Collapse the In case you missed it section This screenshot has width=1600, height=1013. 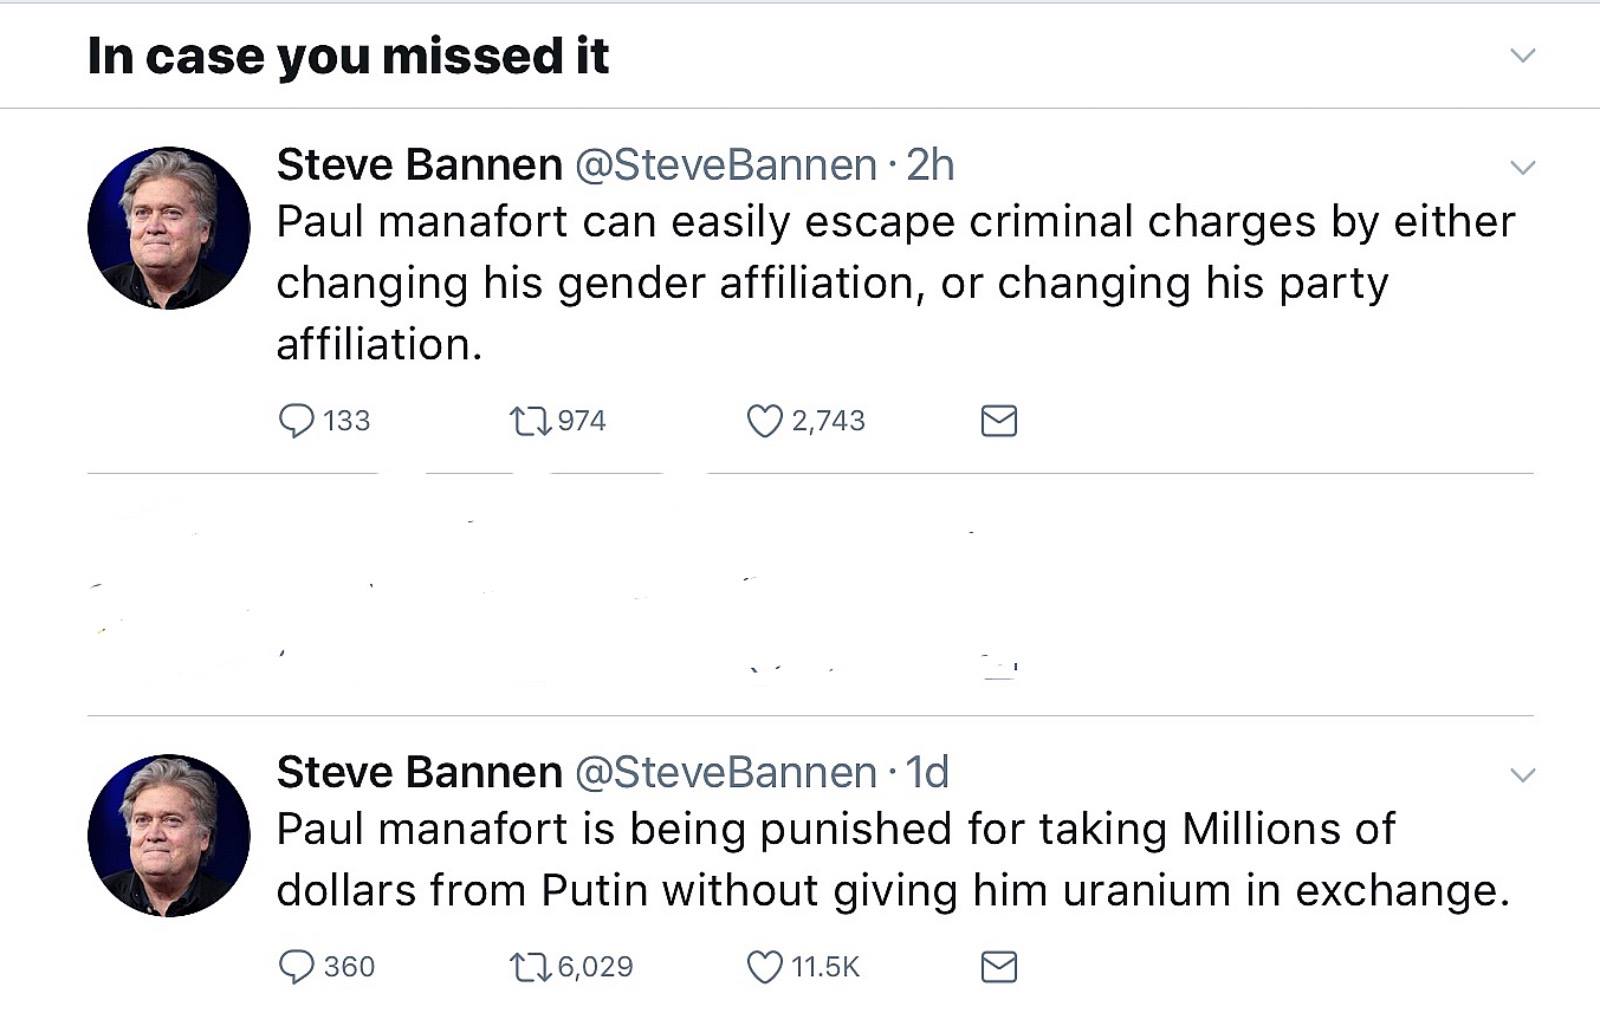(1522, 55)
